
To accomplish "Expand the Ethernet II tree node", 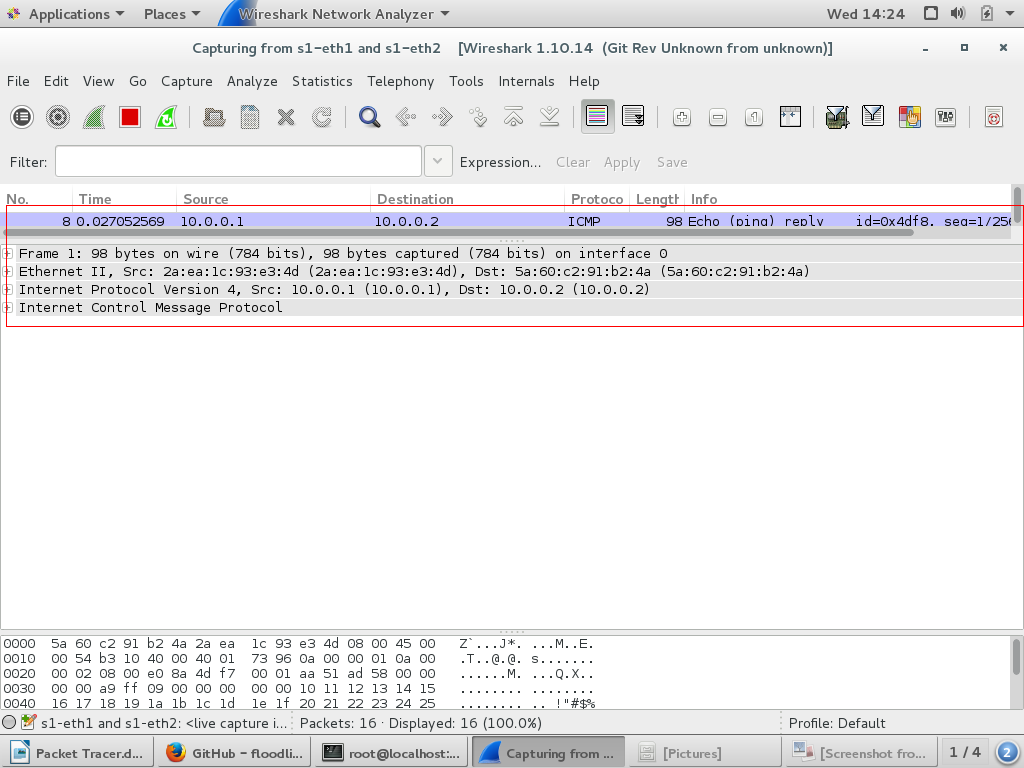I will [8, 272].
